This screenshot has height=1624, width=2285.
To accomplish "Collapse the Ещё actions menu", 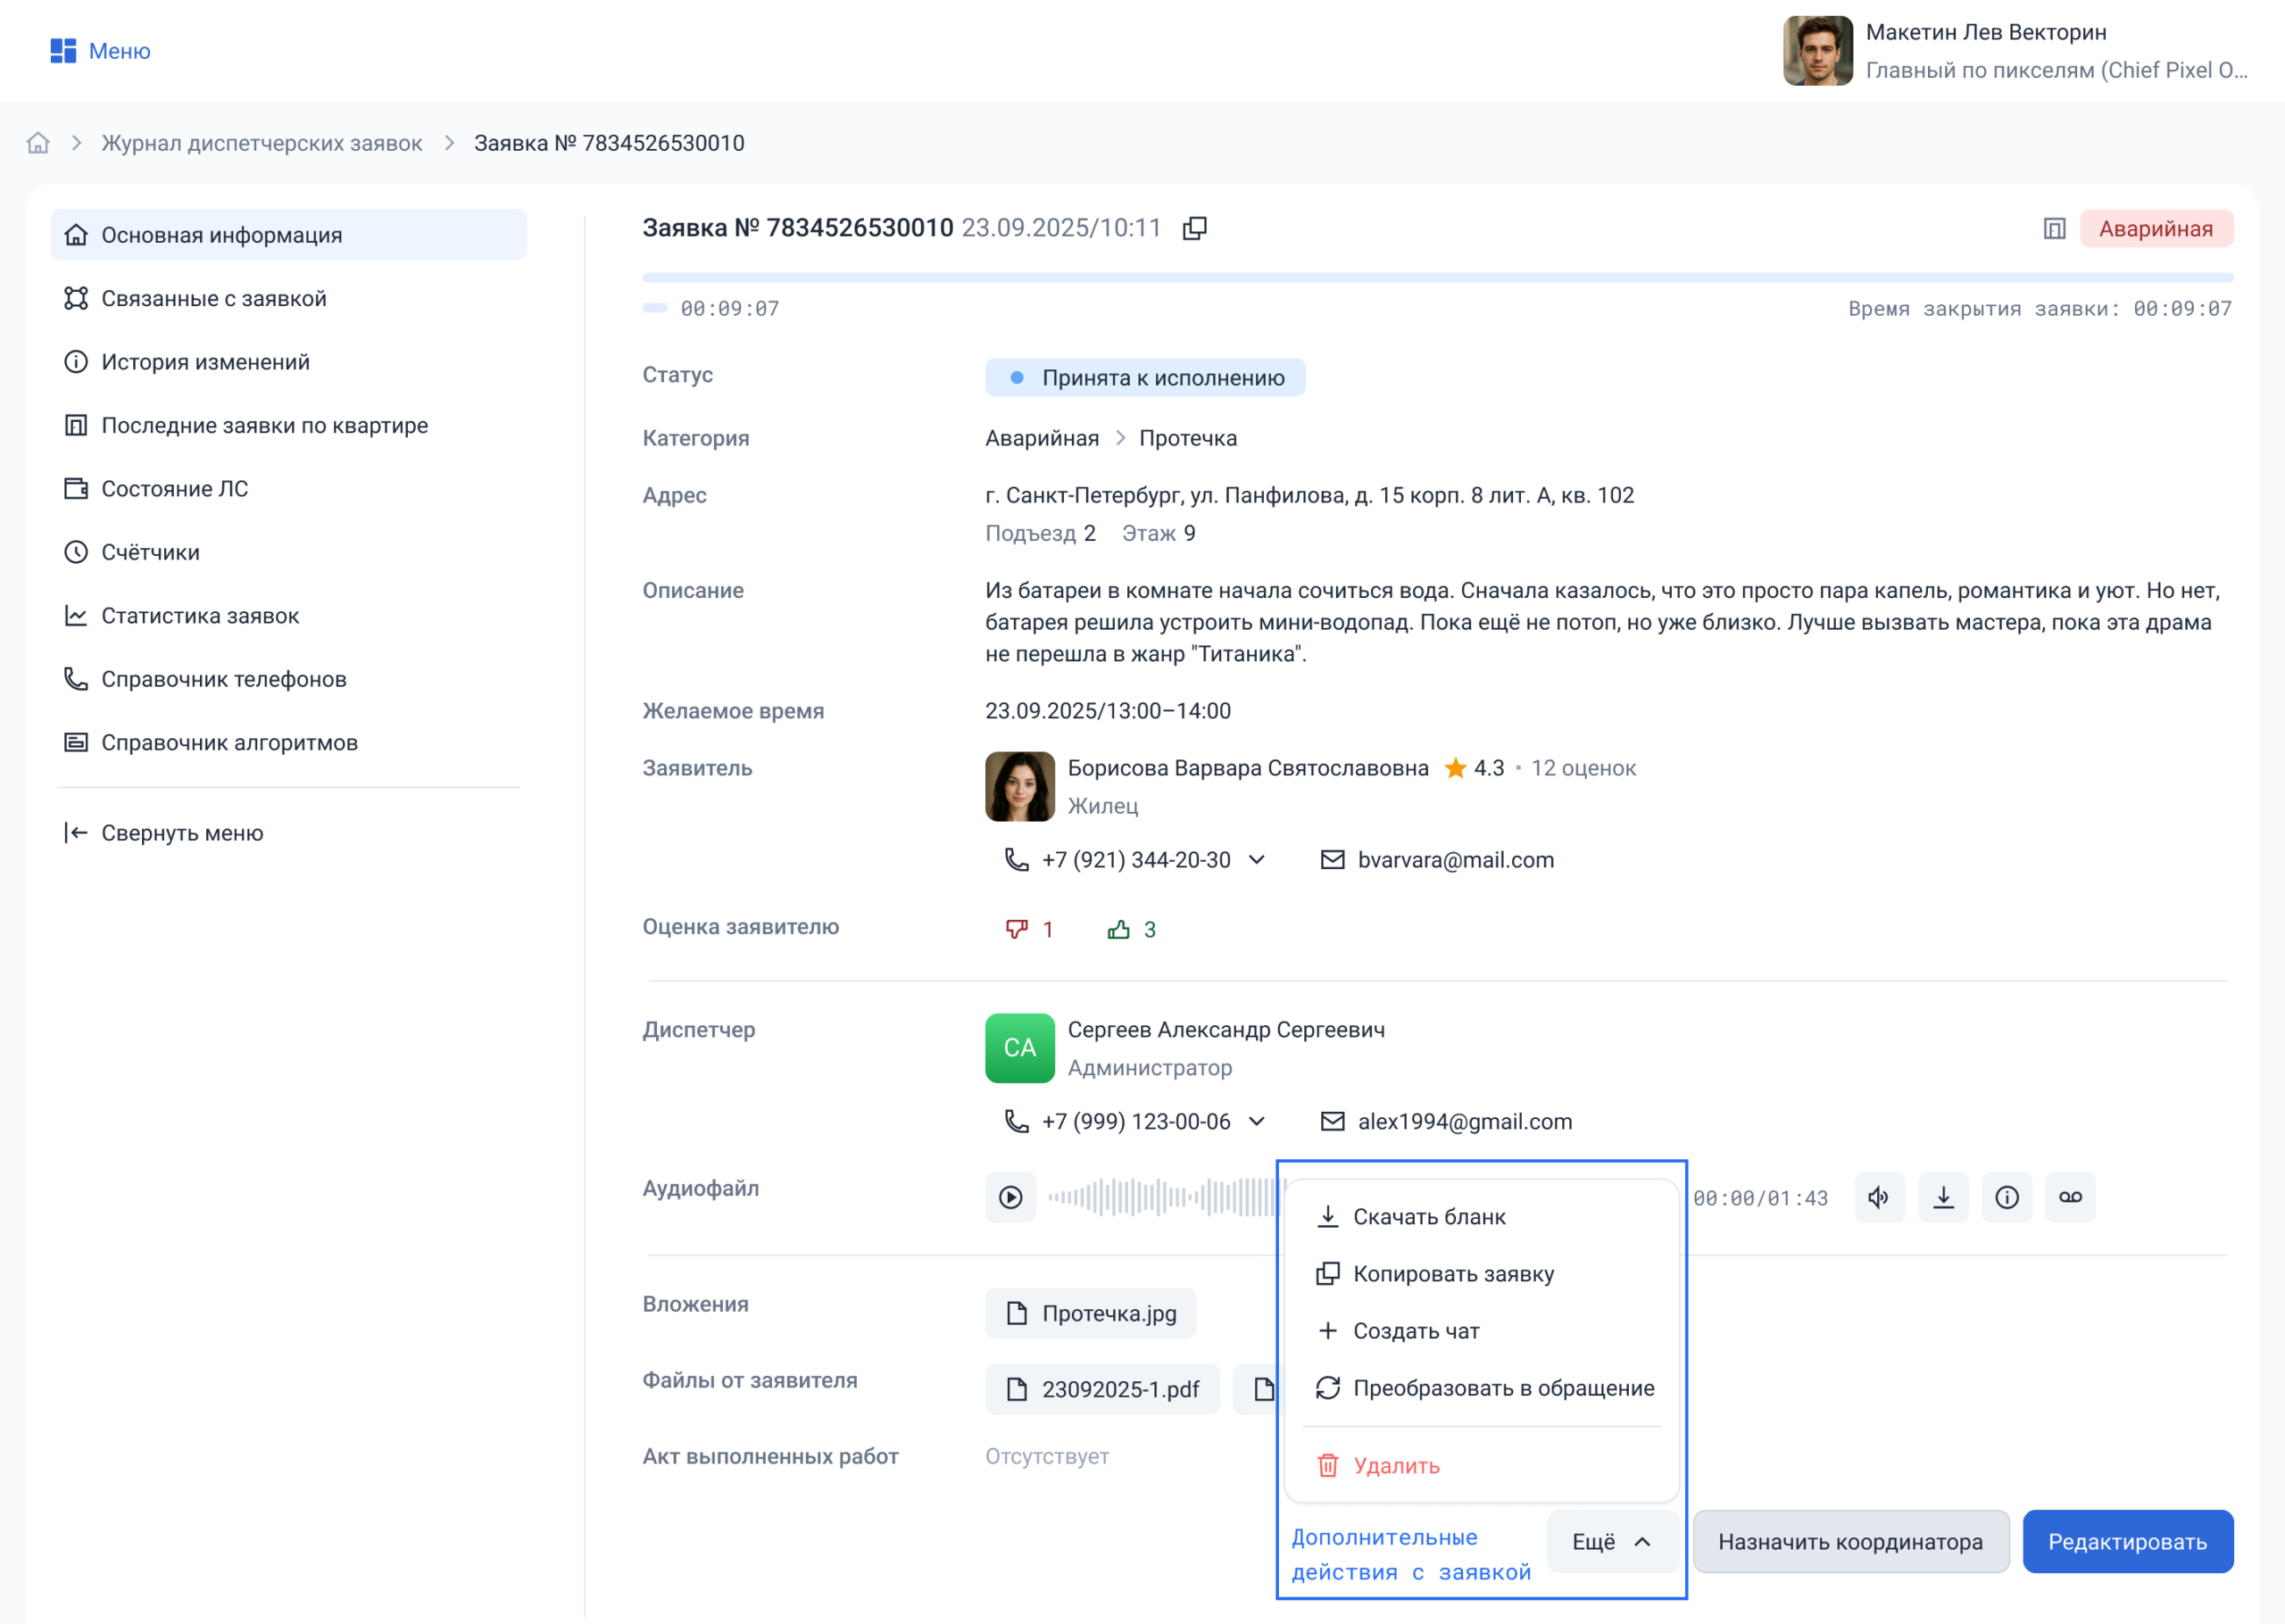I will (1611, 1542).
